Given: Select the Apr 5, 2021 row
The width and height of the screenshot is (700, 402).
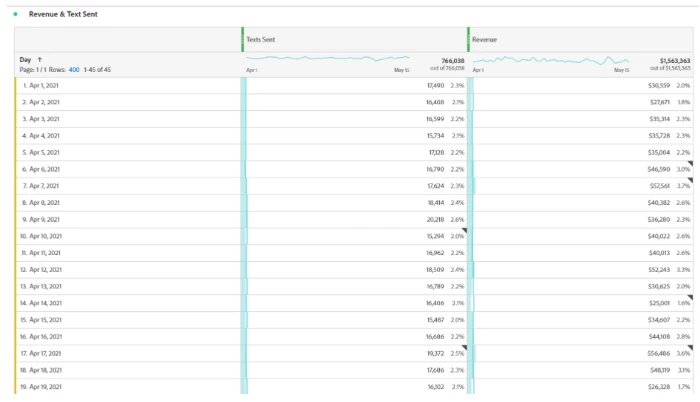Looking at the screenshot, I should click(354, 152).
